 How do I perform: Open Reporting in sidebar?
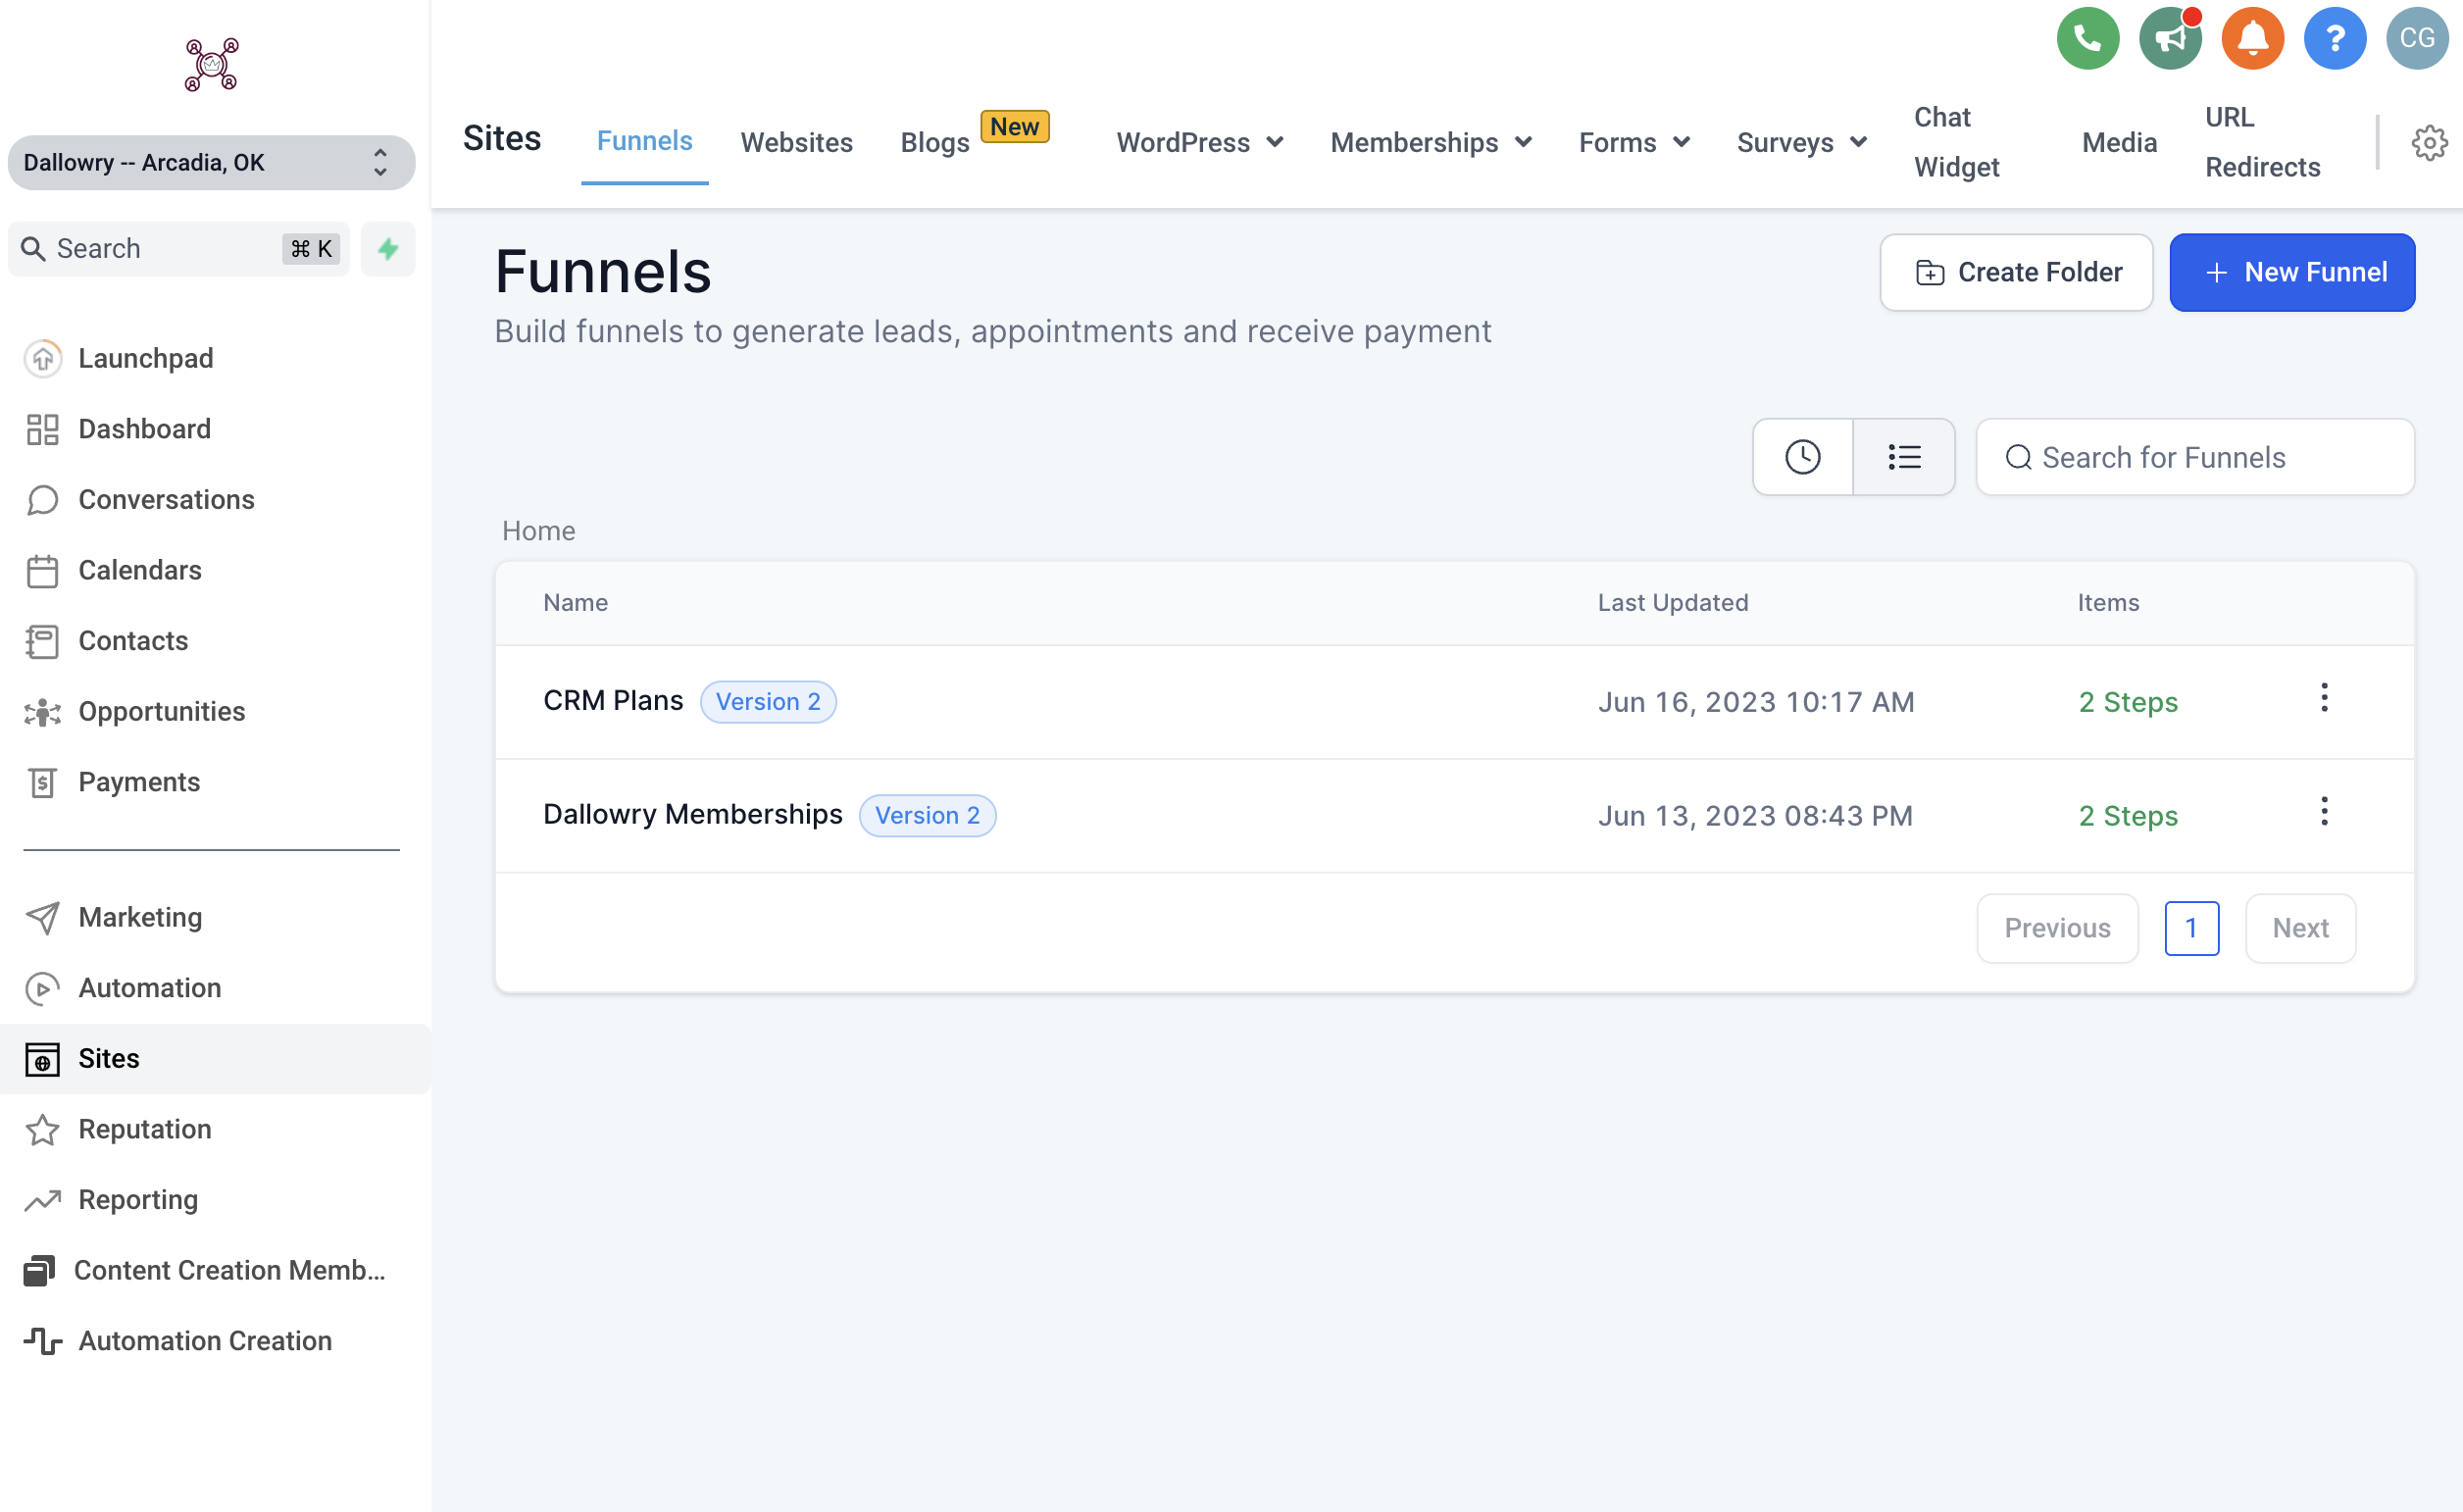pyautogui.click(x=138, y=1200)
